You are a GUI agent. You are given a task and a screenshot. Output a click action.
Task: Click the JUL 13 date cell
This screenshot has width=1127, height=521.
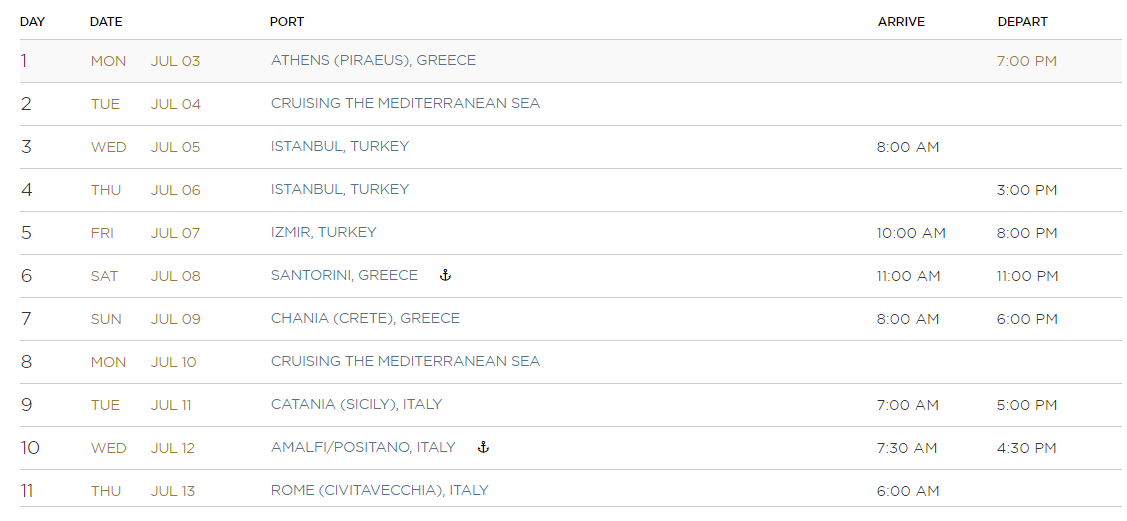[x=173, y=491]
